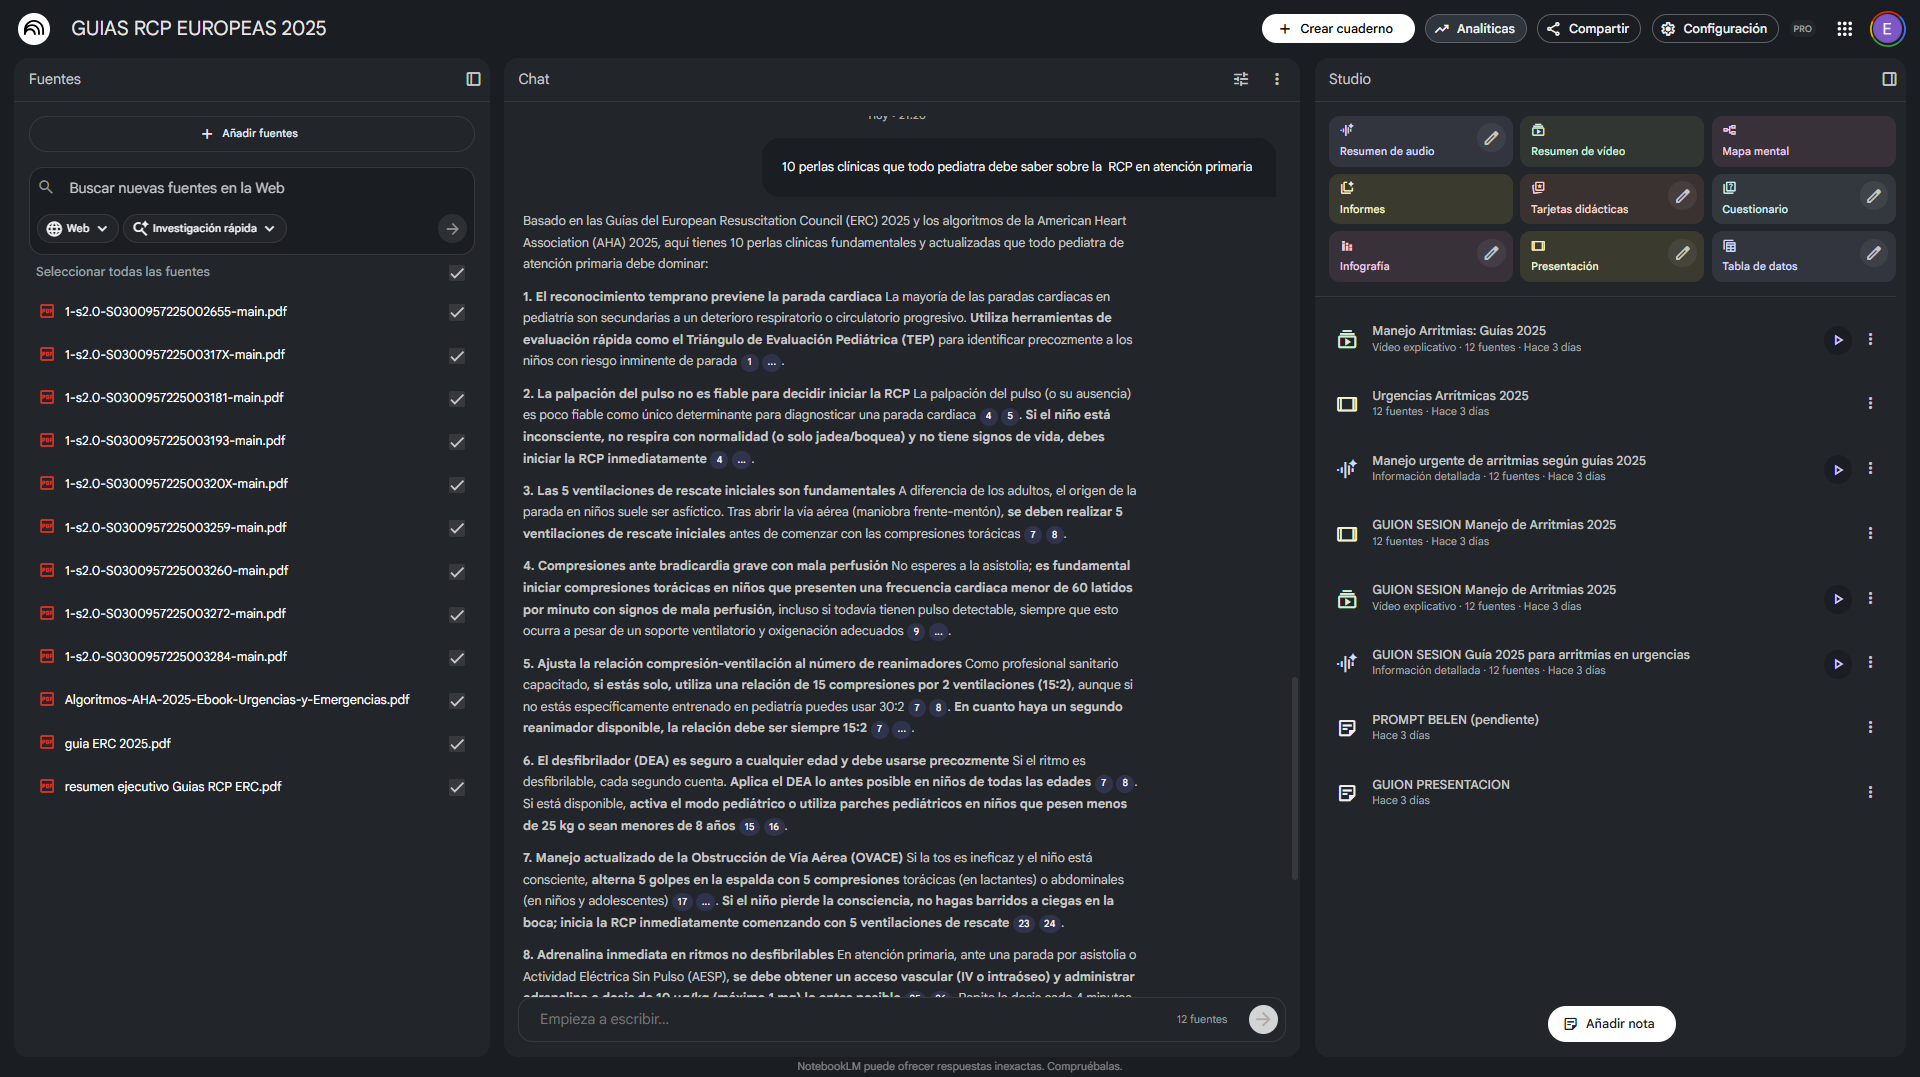Uncheck the Algoritmos-AHA-2025-Ebook source

click(x=457, y=701)
